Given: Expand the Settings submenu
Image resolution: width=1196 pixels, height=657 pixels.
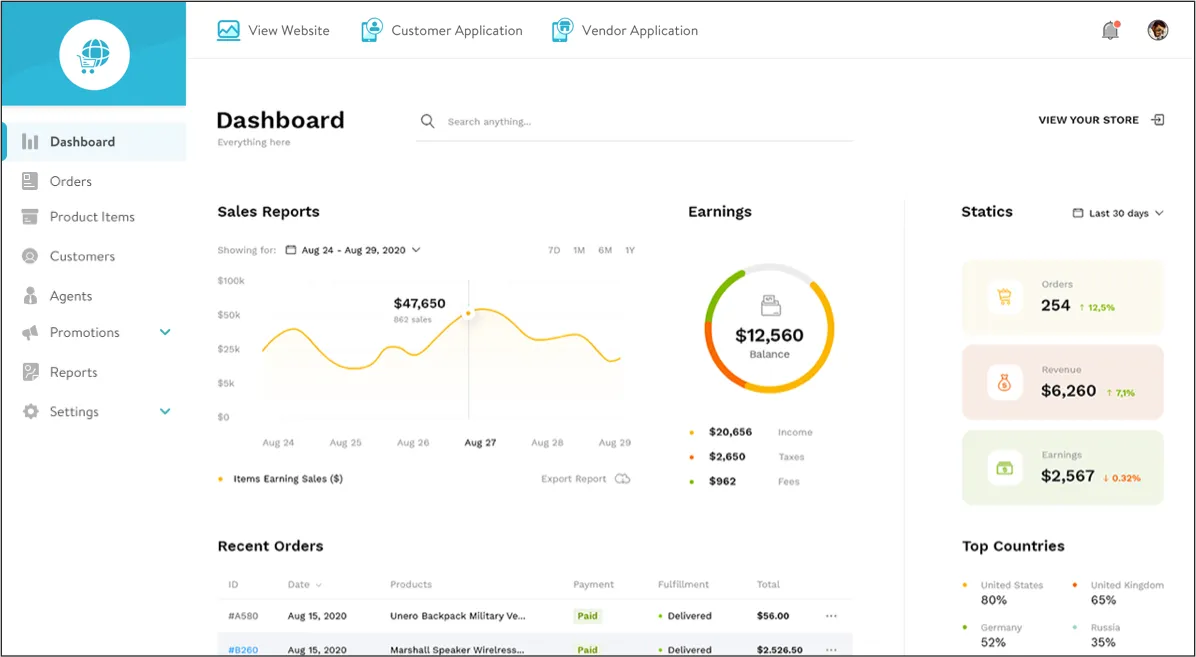Looking at the screenshot, I should 165,411.
